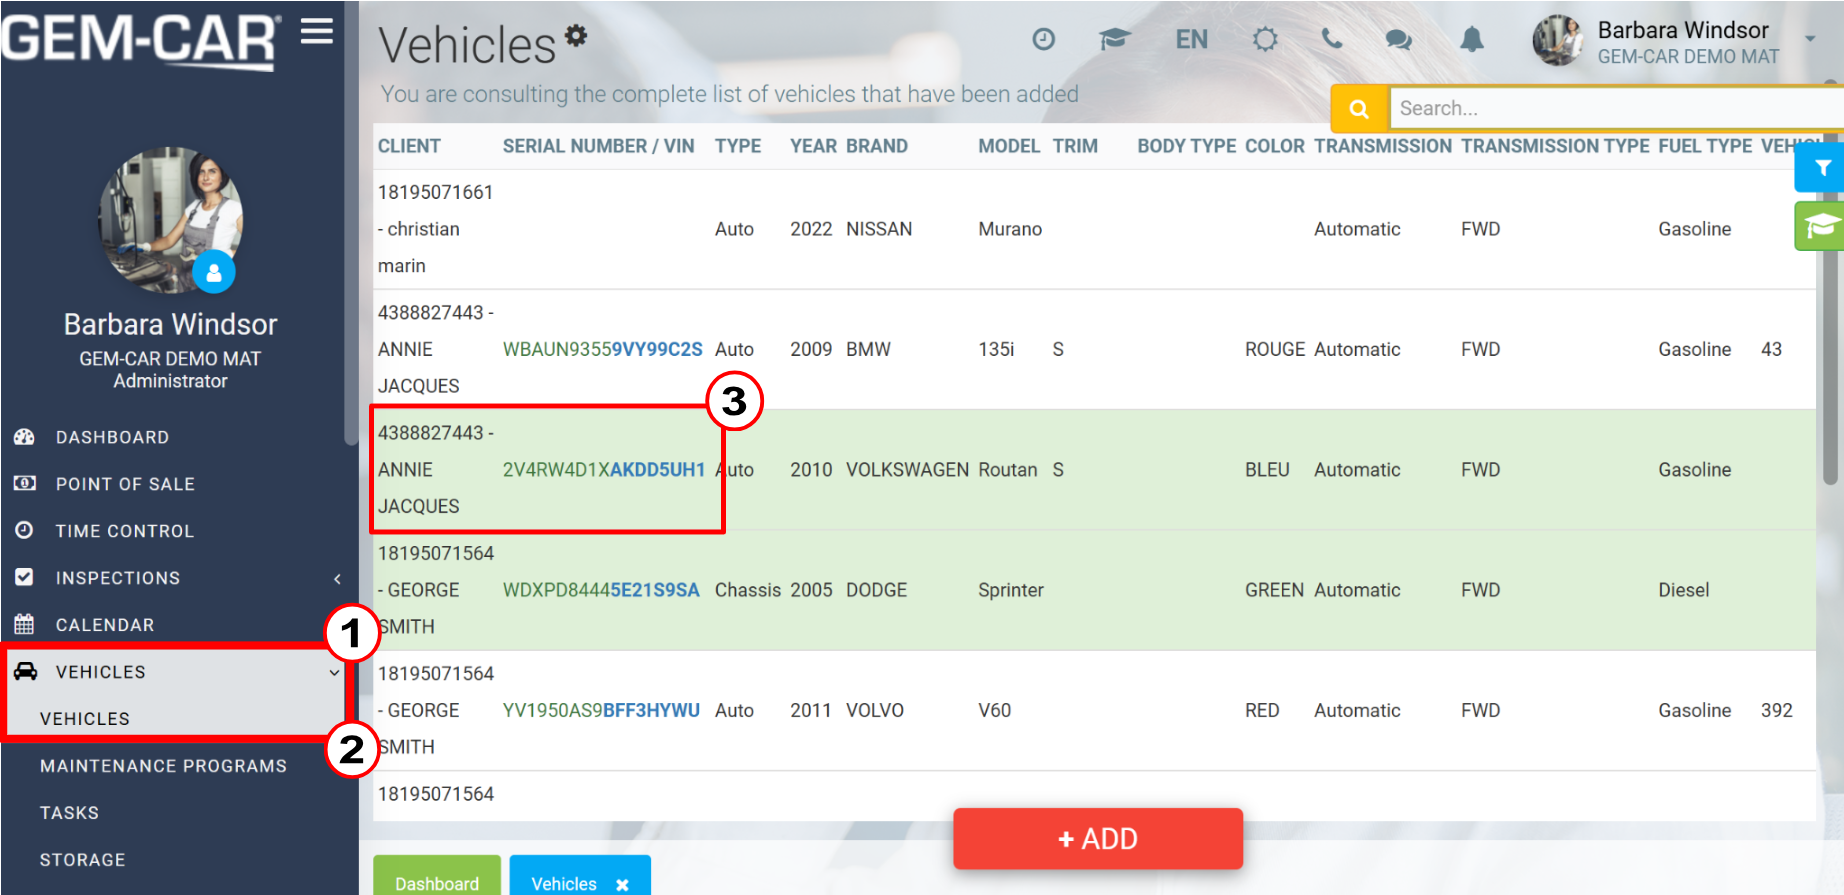
Task: Sort by BRAND column header
Action: click(877, 146)
